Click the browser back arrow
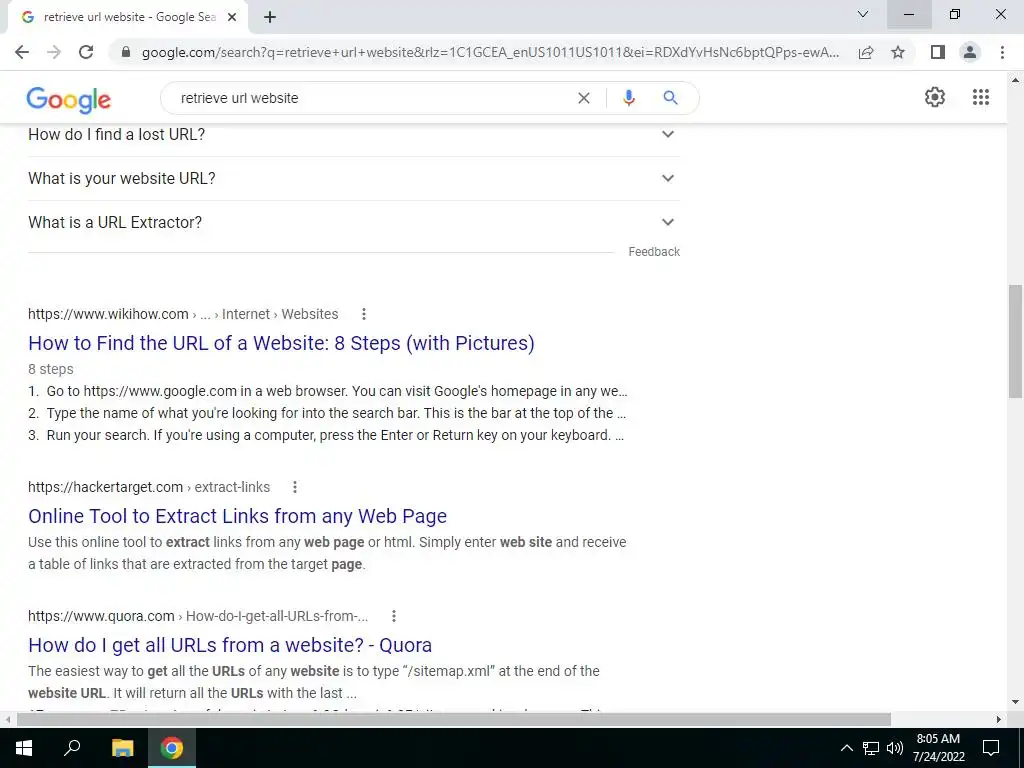Viewport: 1024px width, 768px height. click(x=22, y=52)
